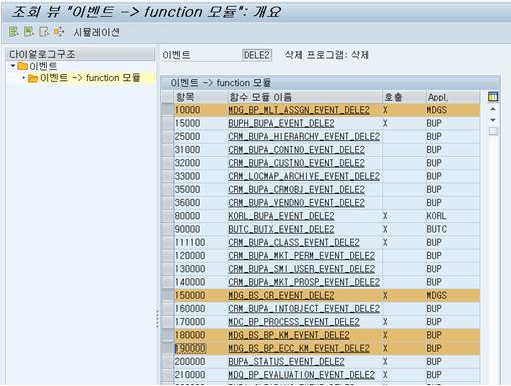Open CRM_BUPA_MKT_PROSP_EVENT_DELE2 link
The height and width of the screenshot is (386, 511).
point(304,282)
